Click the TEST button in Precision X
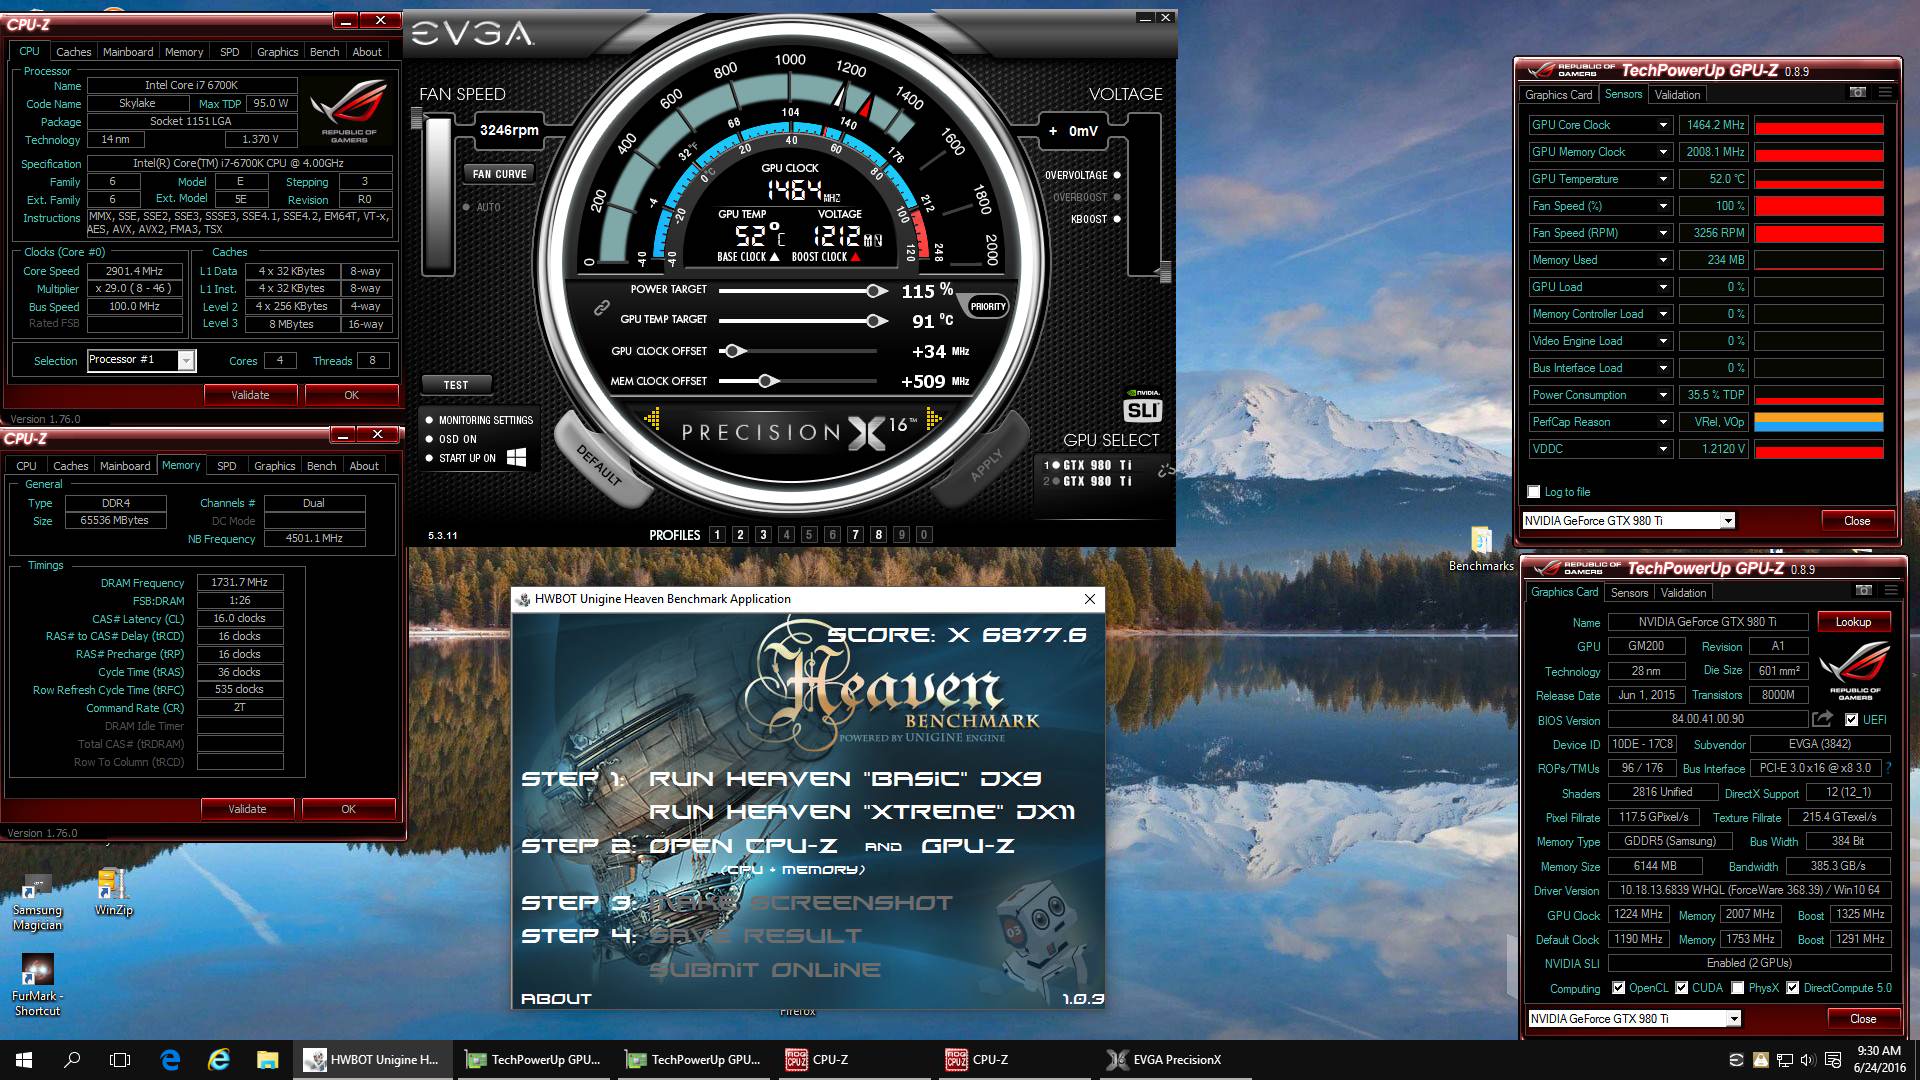1920x1080 pixels. 456,385
